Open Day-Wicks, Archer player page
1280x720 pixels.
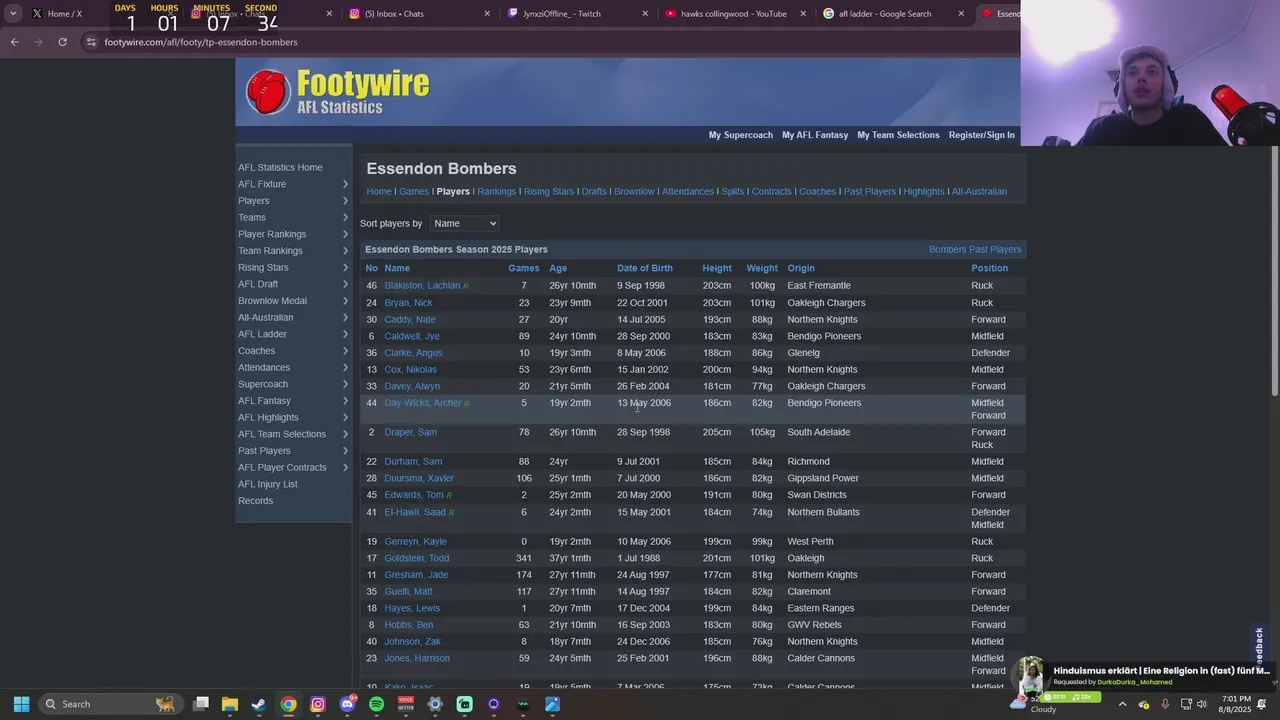tap(422, 403)
